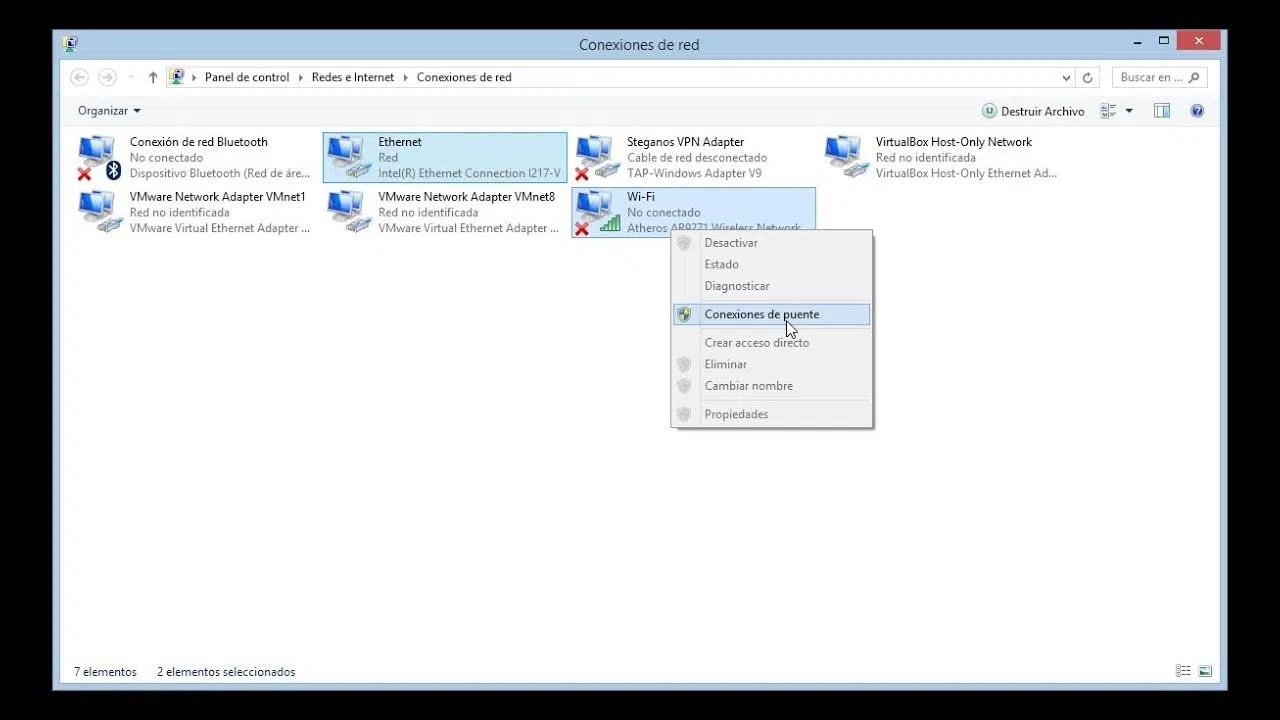This screenshot has height=720, width=1280.
Task: Click Desactivar in the context menu
Action: pyautogui.click(x=731, y=243)
